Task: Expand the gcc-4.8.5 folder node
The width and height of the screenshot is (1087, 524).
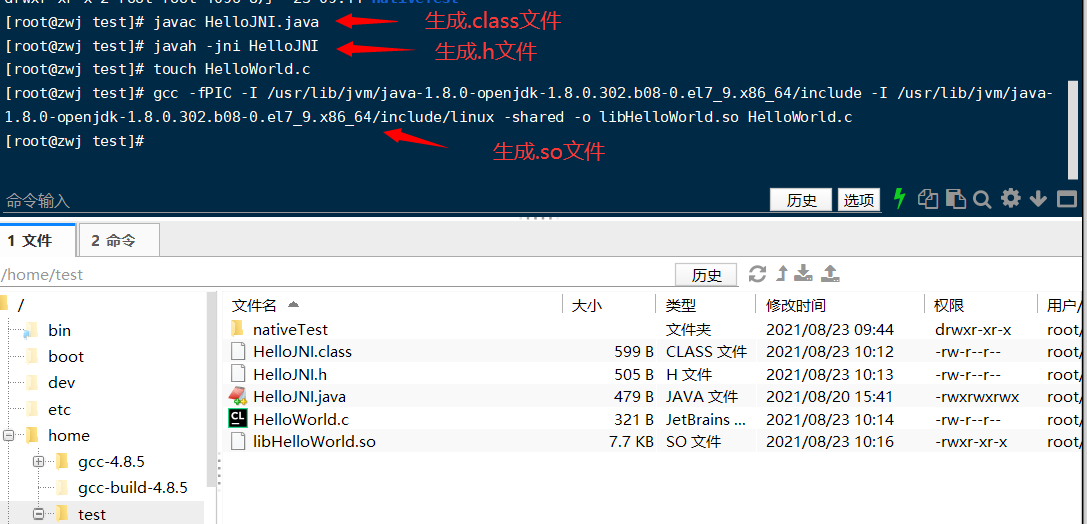Action: pyautogui.click(x=38, y=462)
